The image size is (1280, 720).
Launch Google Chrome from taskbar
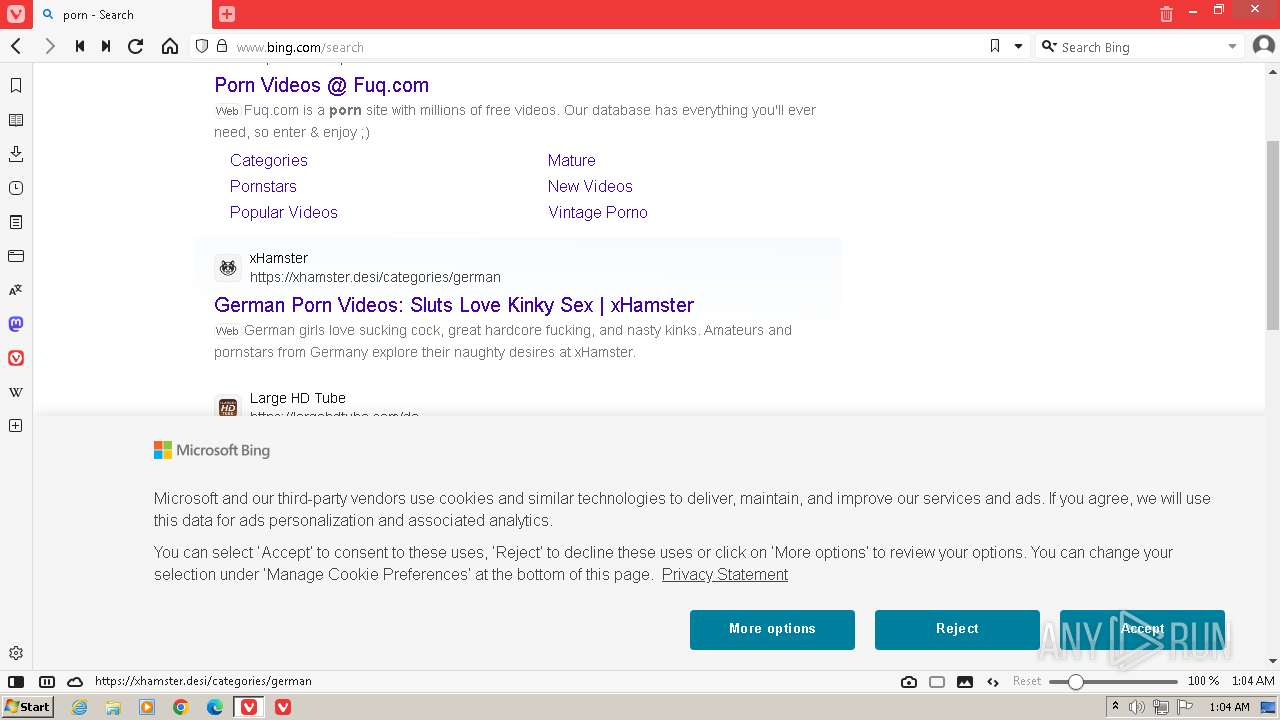point(181,707)
